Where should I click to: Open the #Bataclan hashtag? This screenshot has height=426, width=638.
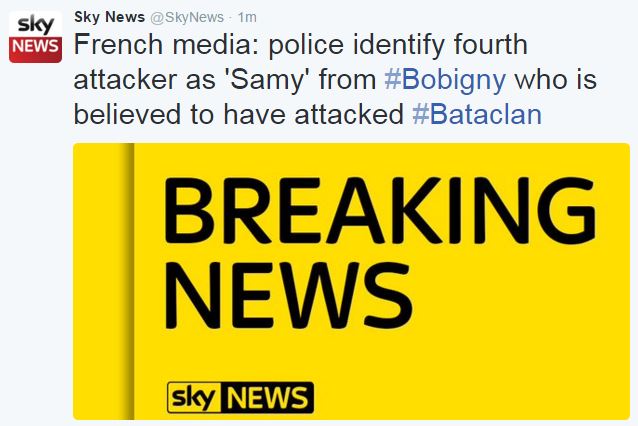(476, 114)
